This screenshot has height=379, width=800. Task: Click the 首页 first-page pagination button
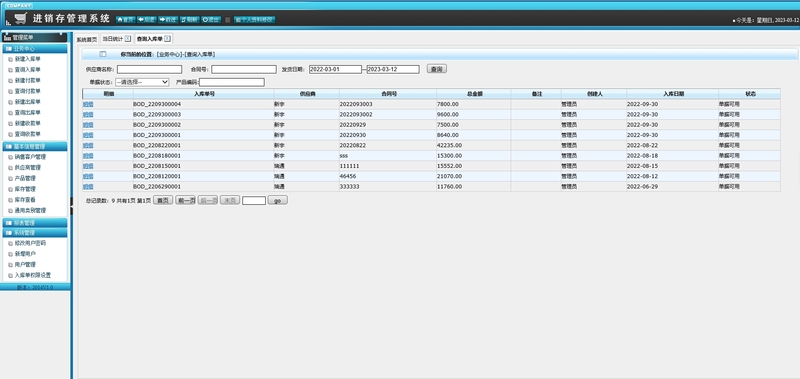click(163, 200)
